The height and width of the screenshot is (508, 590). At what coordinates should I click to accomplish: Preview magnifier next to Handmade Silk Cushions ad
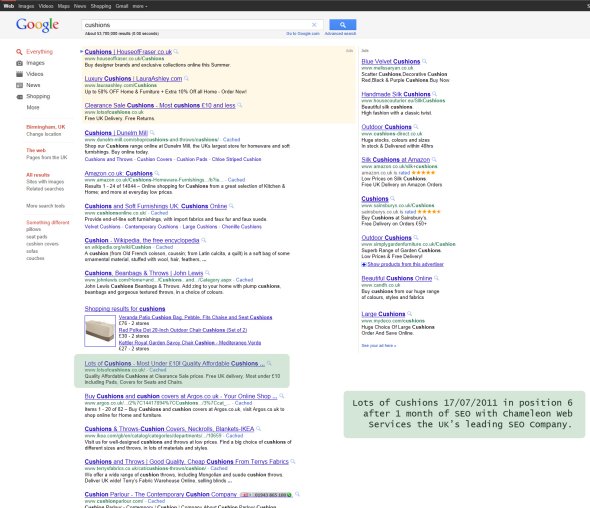click(x=435, y=94)
